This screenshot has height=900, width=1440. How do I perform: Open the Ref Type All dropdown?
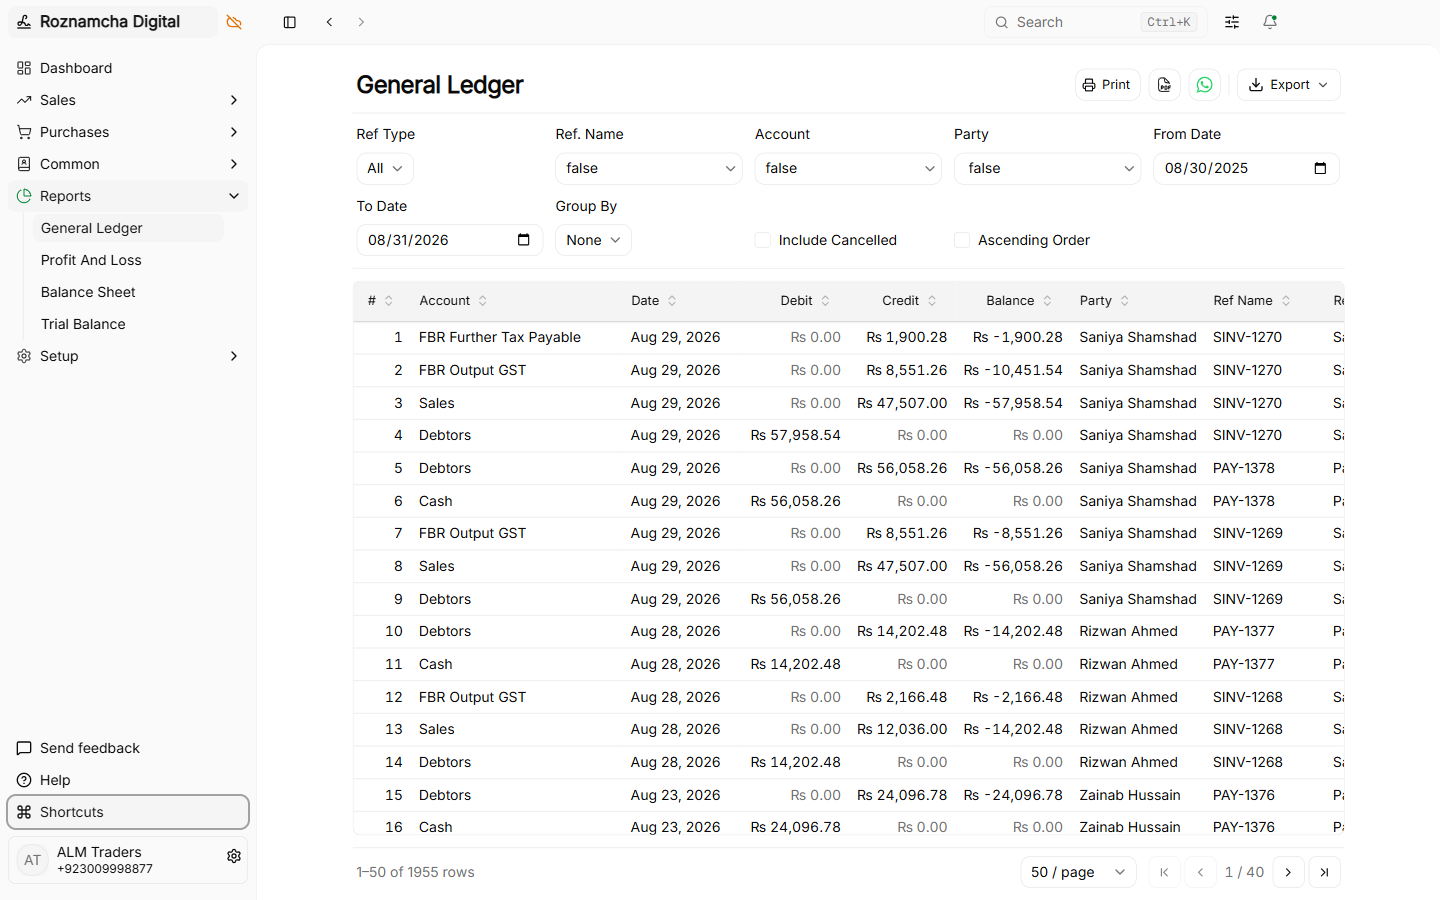click(x=385, y=168)
